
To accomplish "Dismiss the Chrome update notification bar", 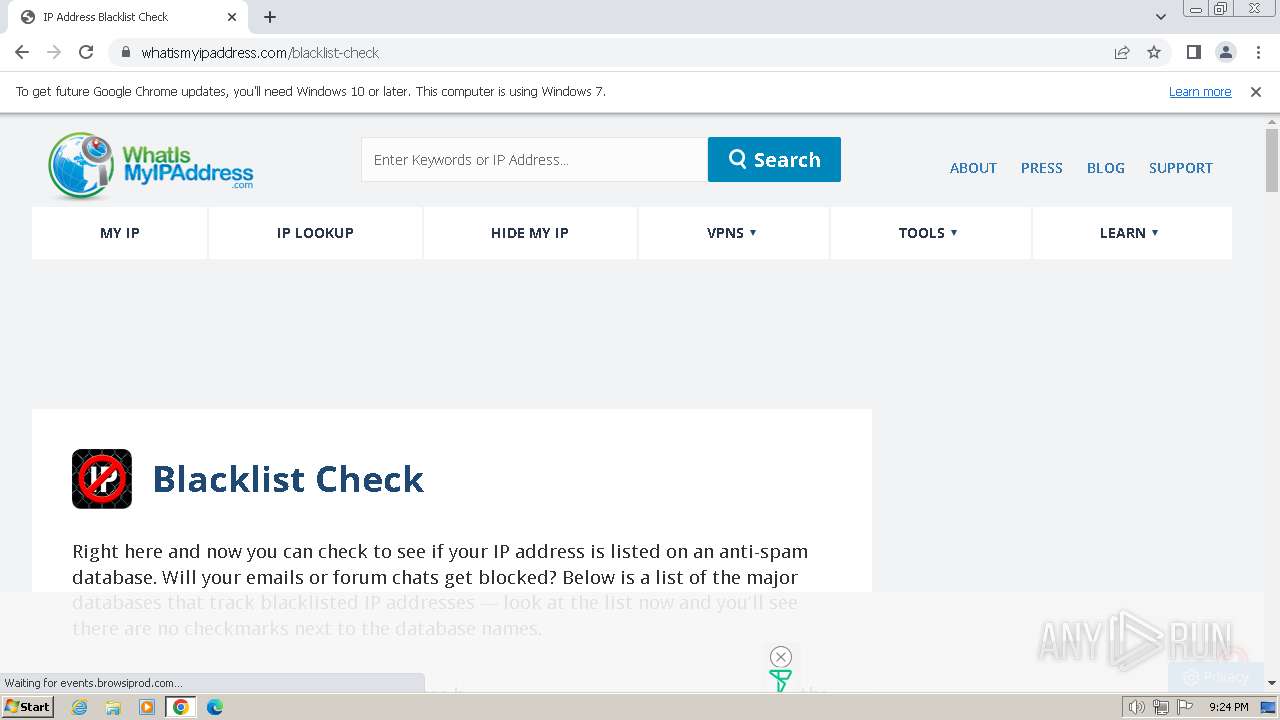I will click(1256, 92).
